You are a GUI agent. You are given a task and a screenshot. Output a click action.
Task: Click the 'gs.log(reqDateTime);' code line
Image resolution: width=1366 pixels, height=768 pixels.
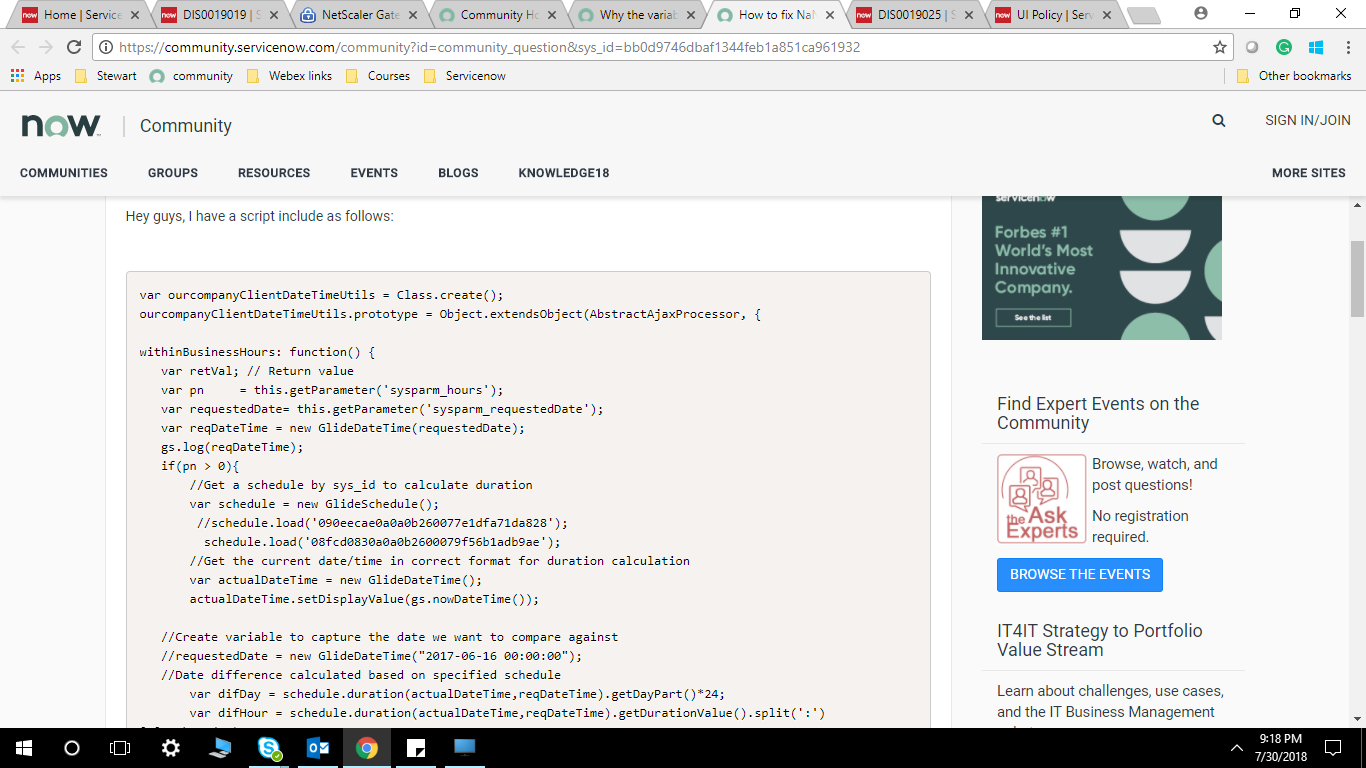coord(232,447)
